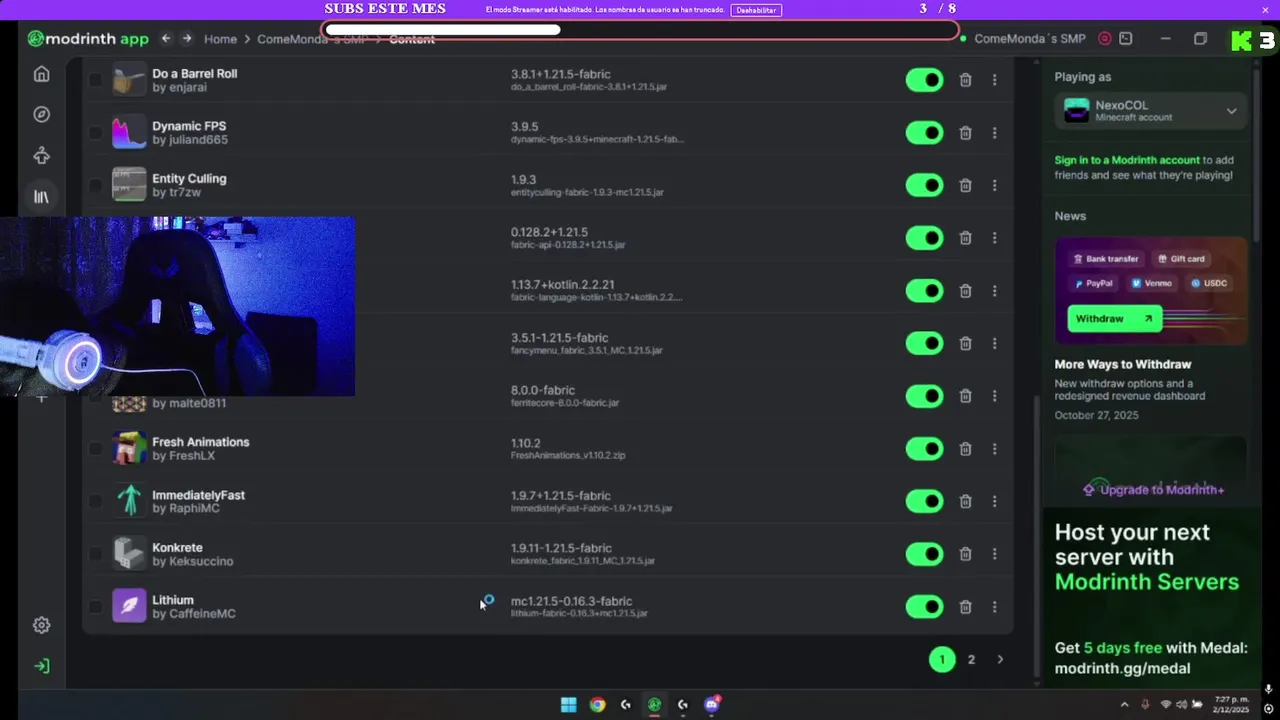1280x720 pixels.
Task: Open Chrome from the taskbar
Action: point(597,705)
